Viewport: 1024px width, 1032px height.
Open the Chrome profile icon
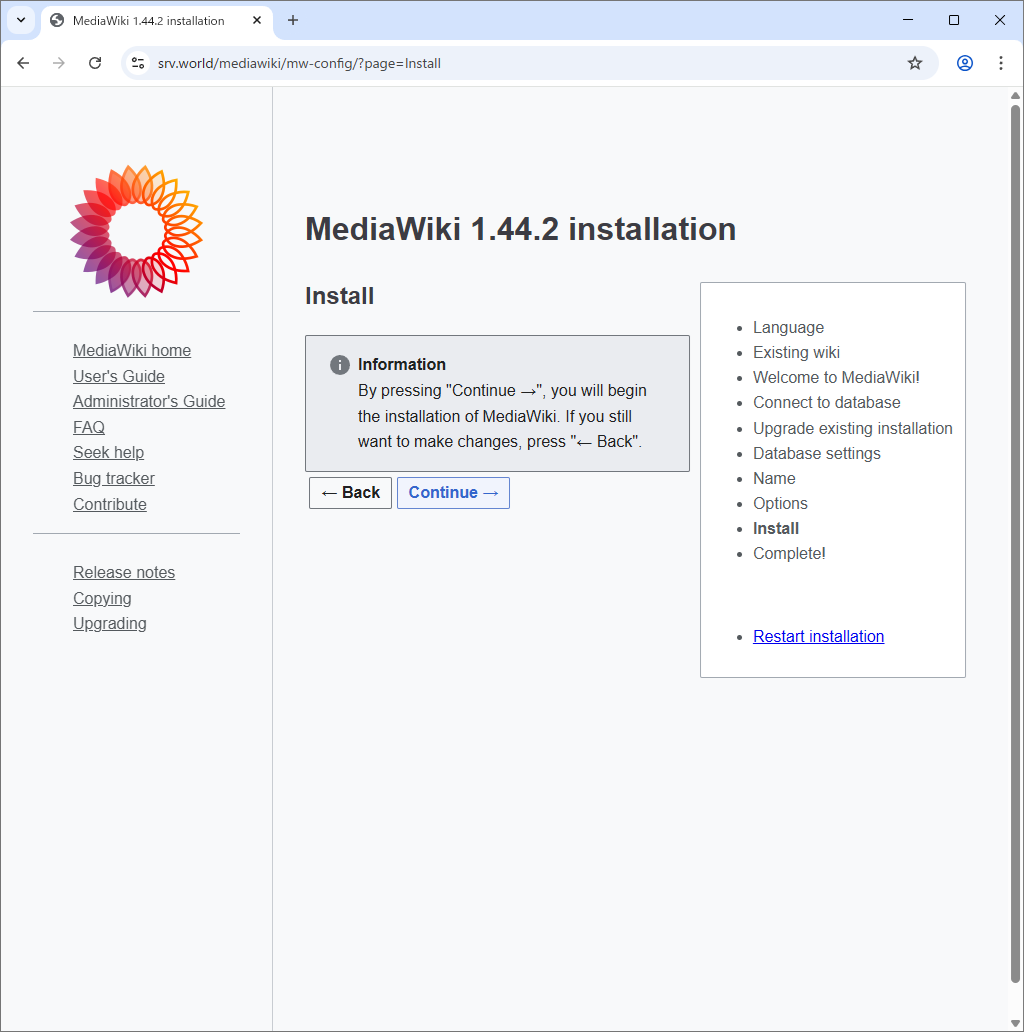(x=965, y=63)
